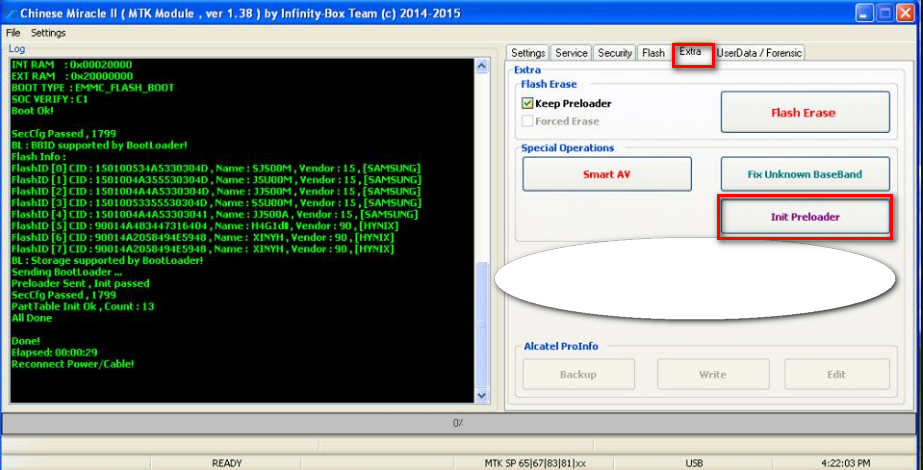Switch to the Settings tab
This screenshot has height=470, width=923.
[x=528, y=53]
